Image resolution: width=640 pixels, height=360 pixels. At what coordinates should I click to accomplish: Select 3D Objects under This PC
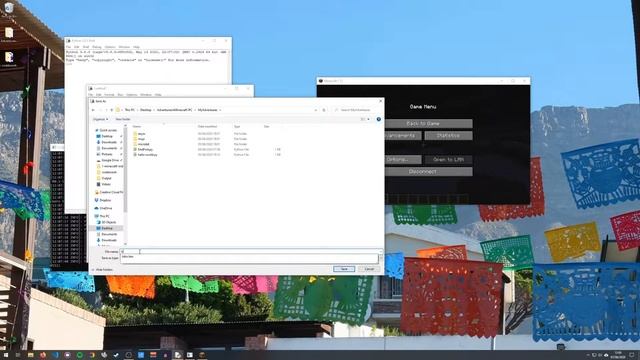(109, 222)
